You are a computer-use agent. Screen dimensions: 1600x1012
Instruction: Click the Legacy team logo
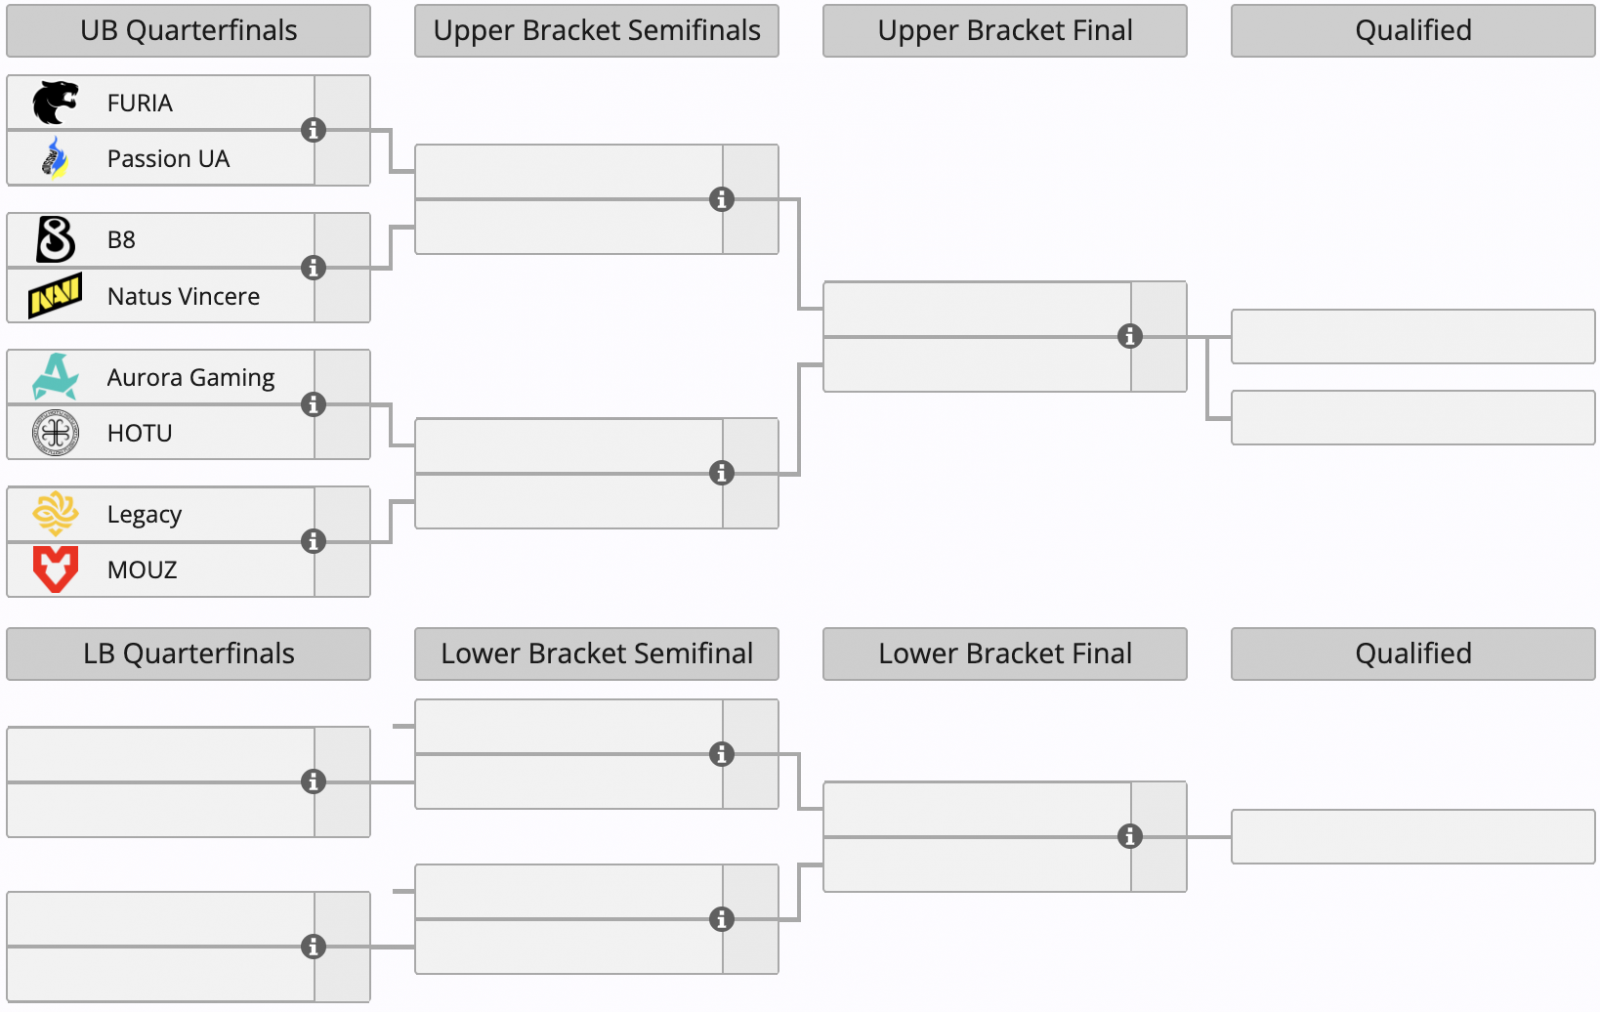click(55, 514)
